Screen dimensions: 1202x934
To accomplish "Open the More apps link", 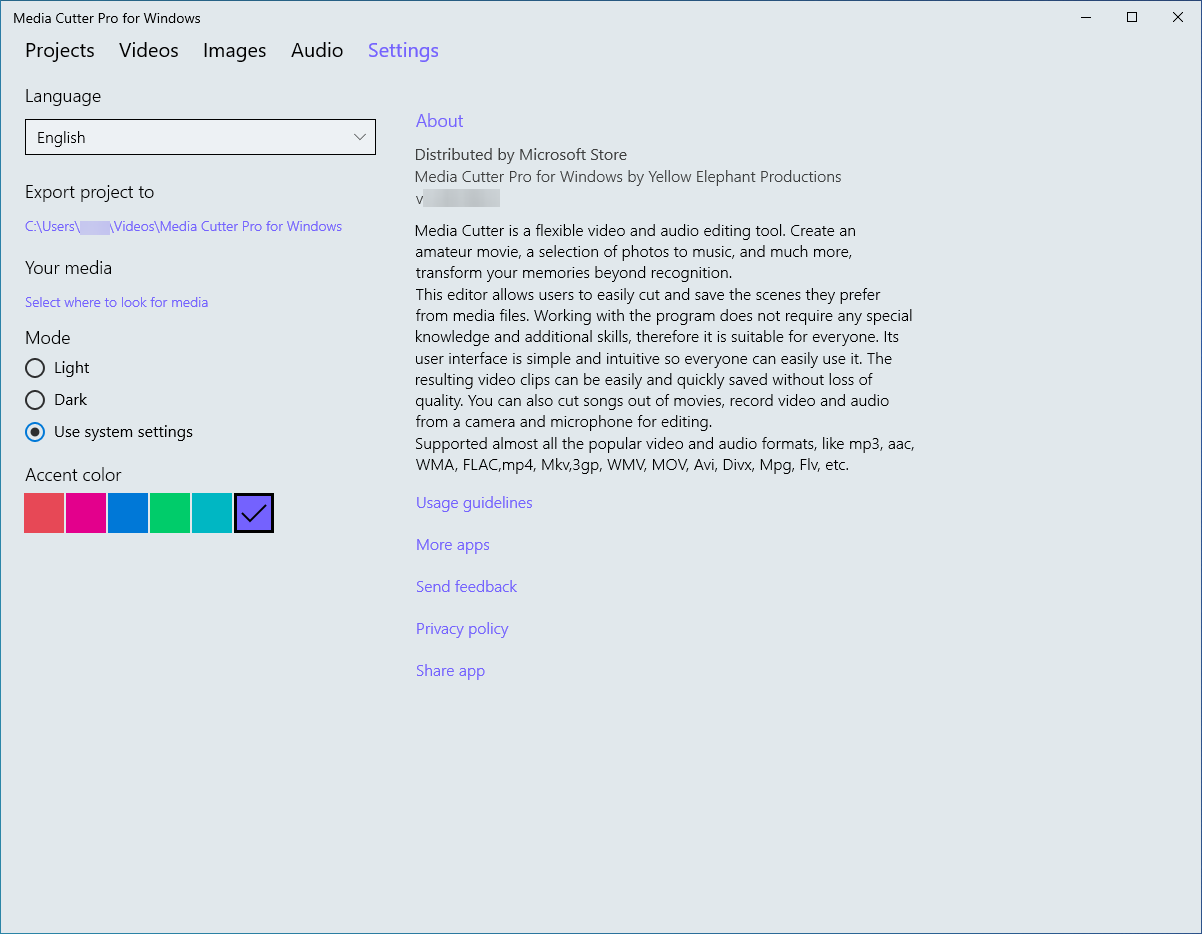I will coord(453,544).
